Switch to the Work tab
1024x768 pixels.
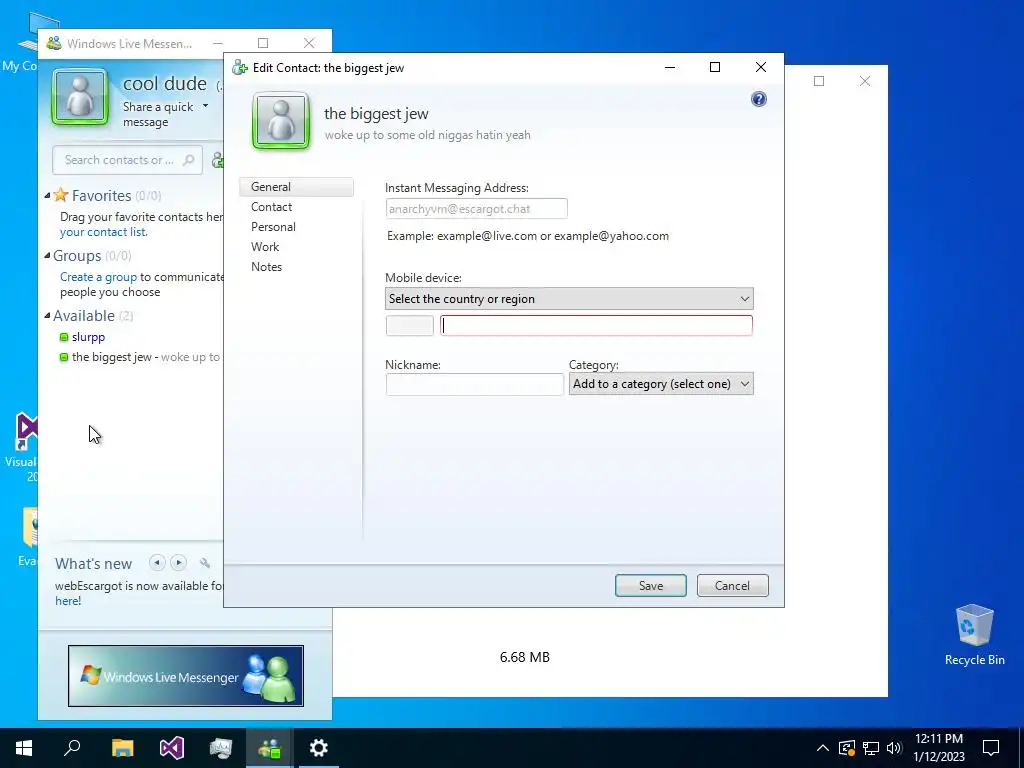(264, 247)
